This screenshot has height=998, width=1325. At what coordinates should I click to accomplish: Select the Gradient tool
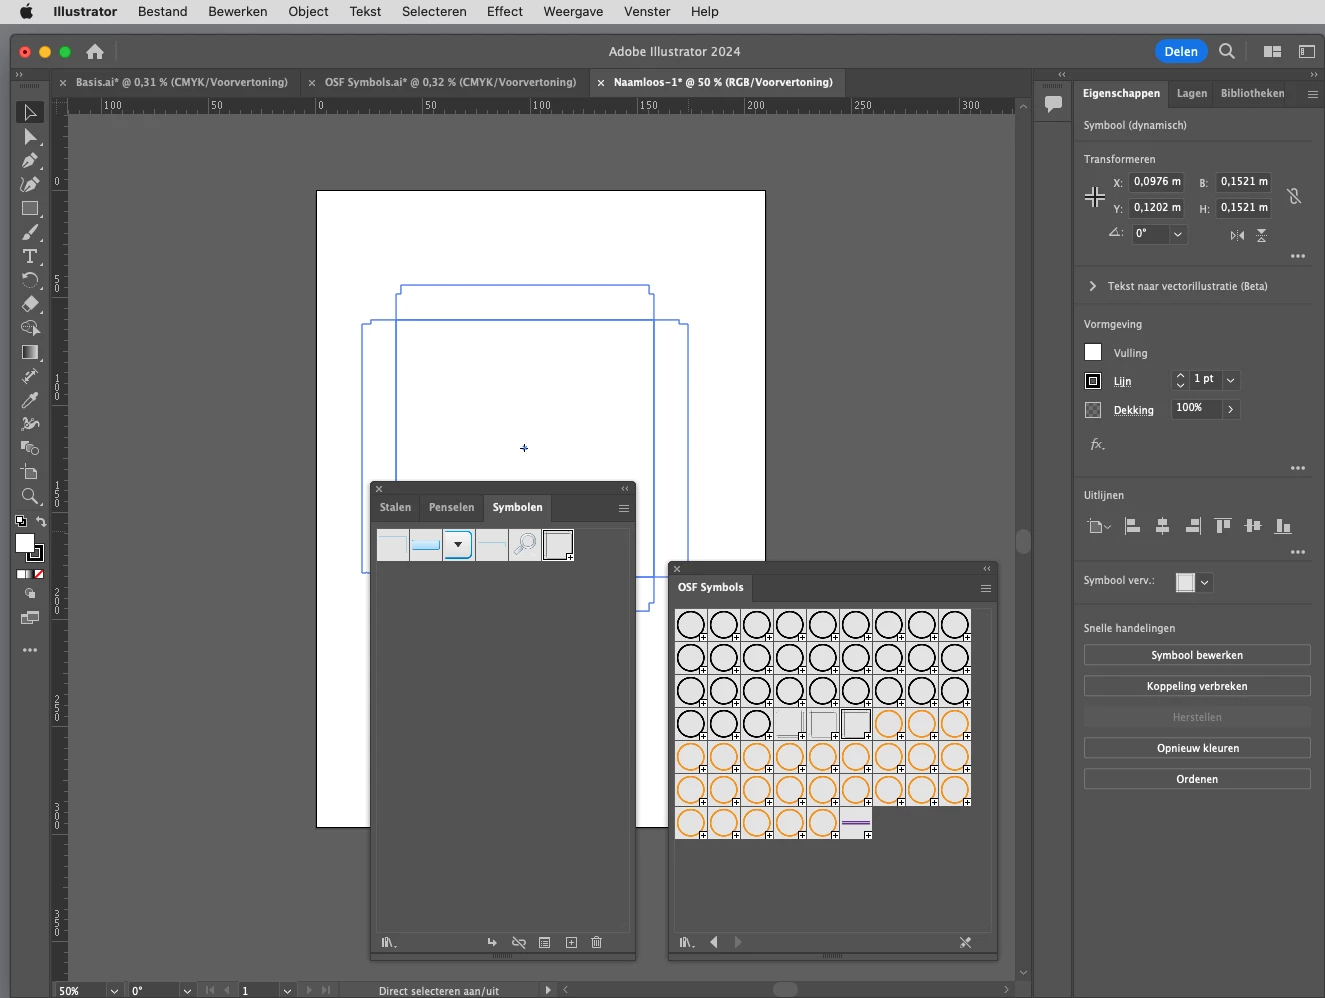coord(30,352)
